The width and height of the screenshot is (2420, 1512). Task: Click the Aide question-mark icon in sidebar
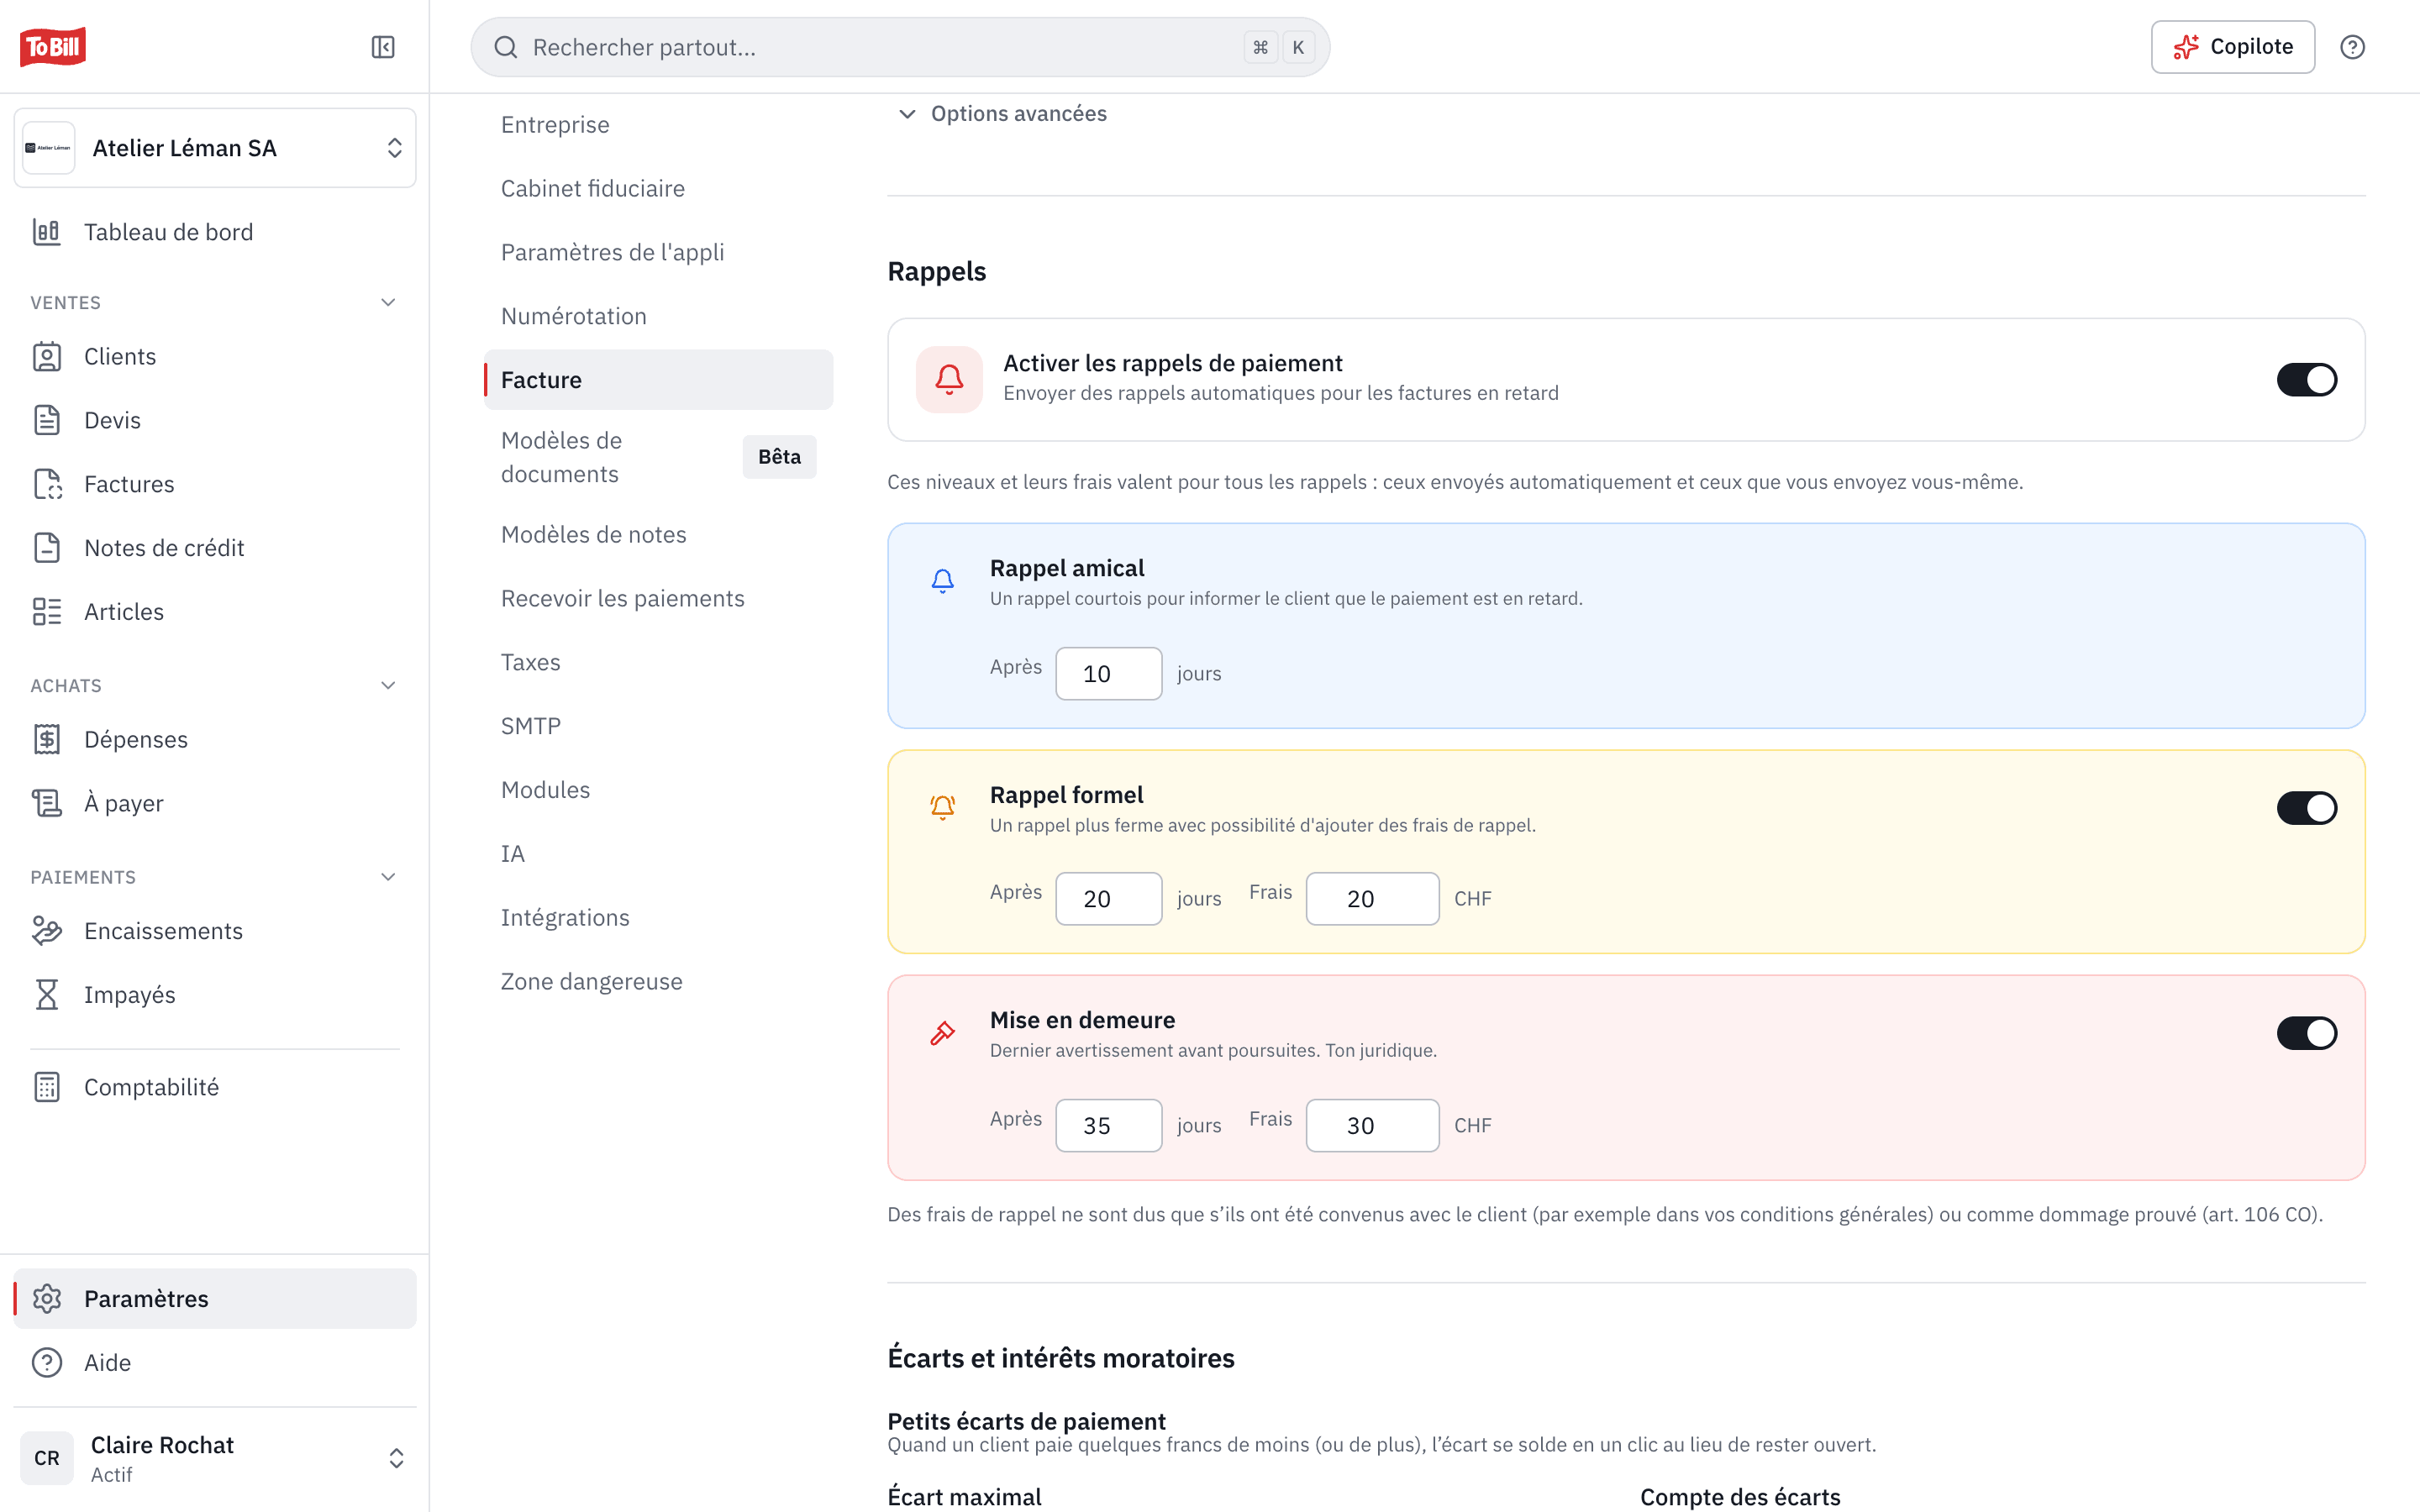[x=47, y=1362]
